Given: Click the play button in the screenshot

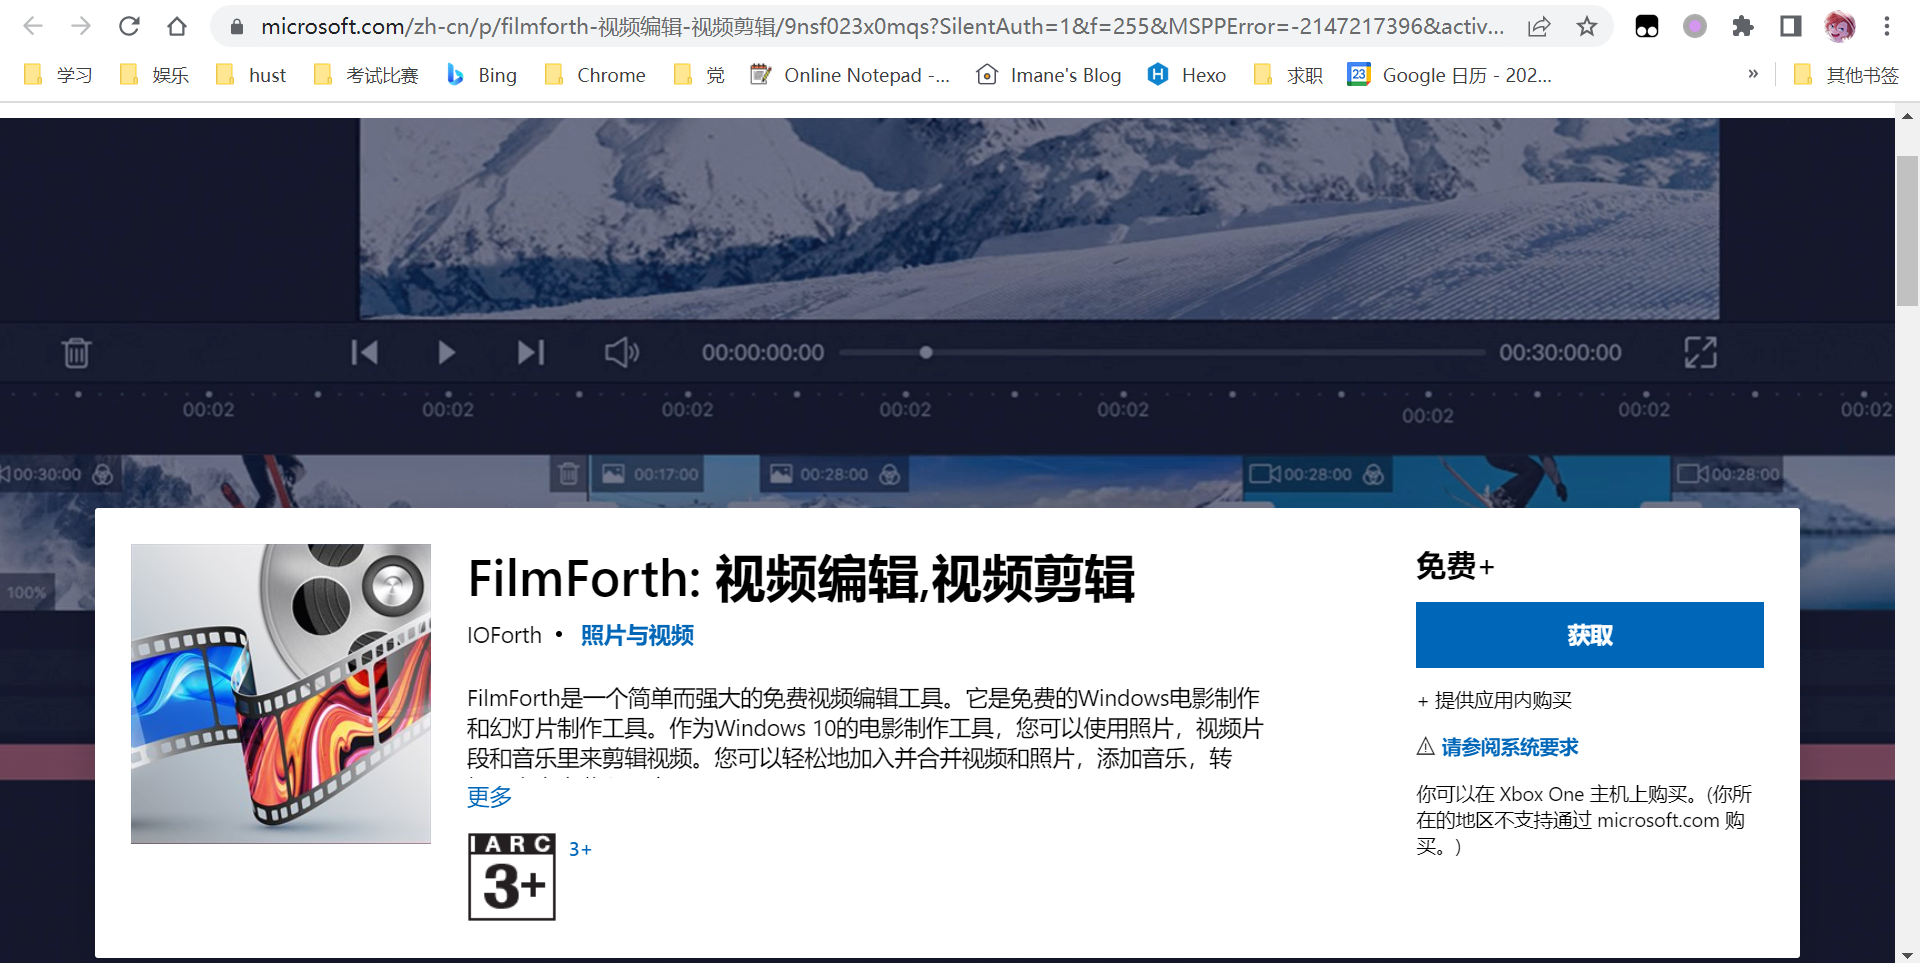Looking at the screenshot, I should pos(446,352).
